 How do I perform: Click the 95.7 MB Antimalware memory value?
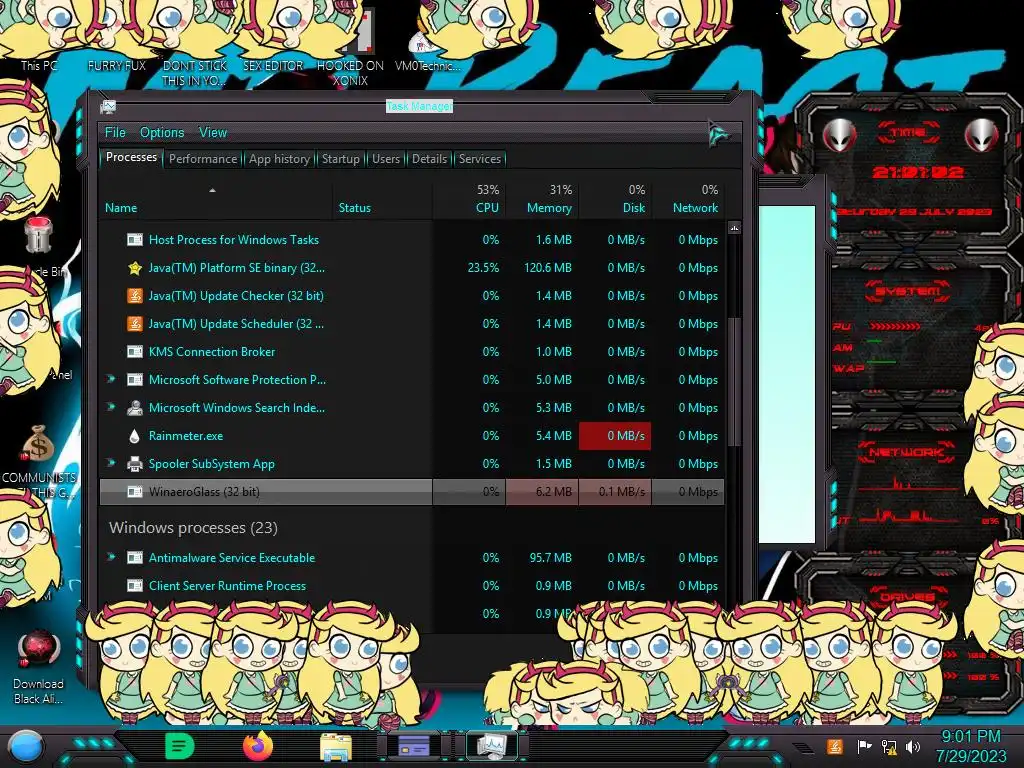(x=550, y=558)
